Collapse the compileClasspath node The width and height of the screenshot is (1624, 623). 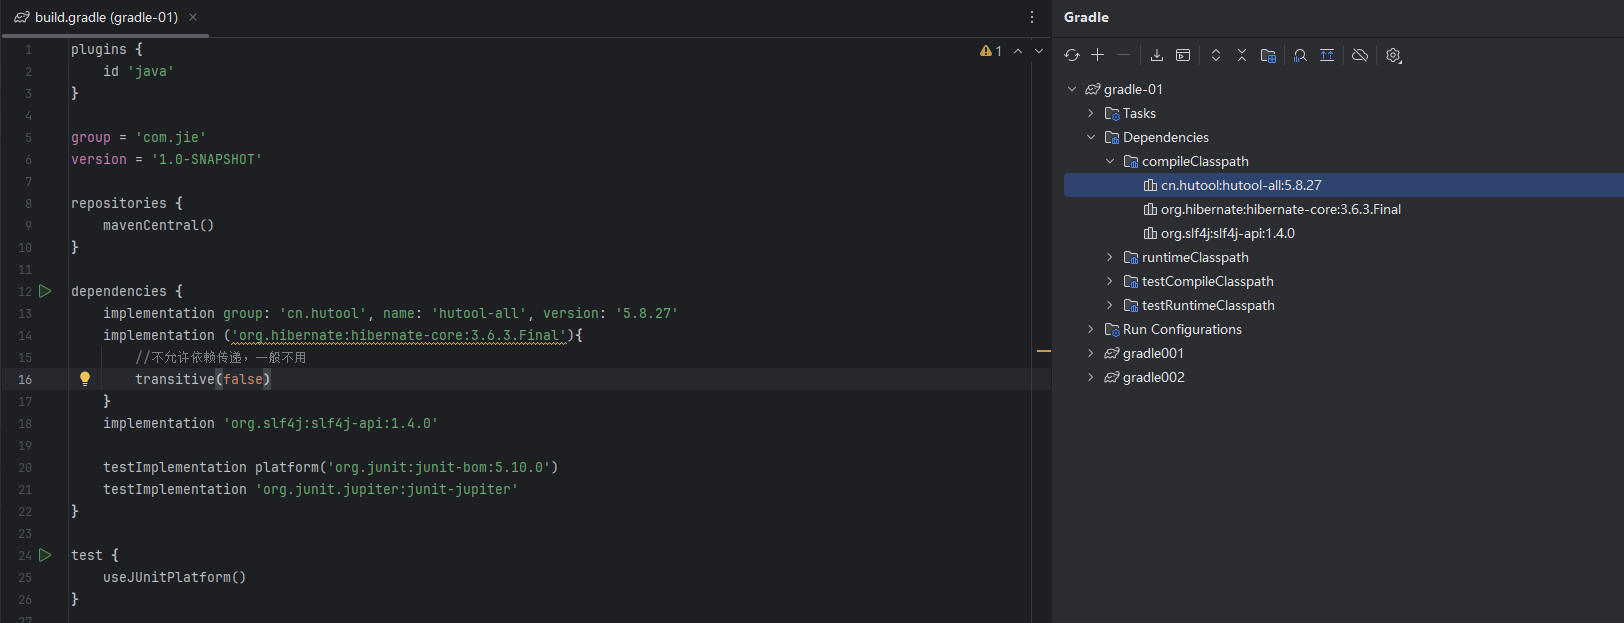(x=1110, y=161)
